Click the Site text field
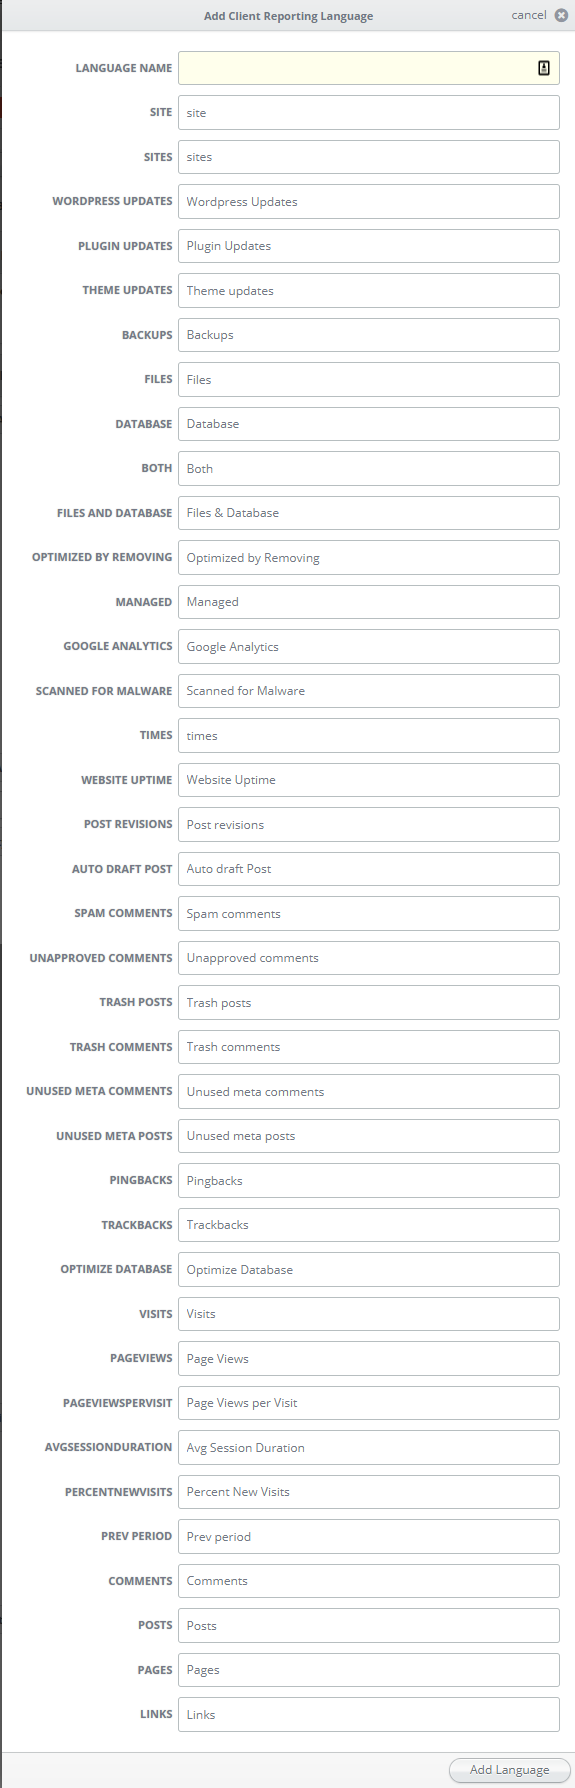Screen dimensions: 575x1788 [x=369, y=113]
